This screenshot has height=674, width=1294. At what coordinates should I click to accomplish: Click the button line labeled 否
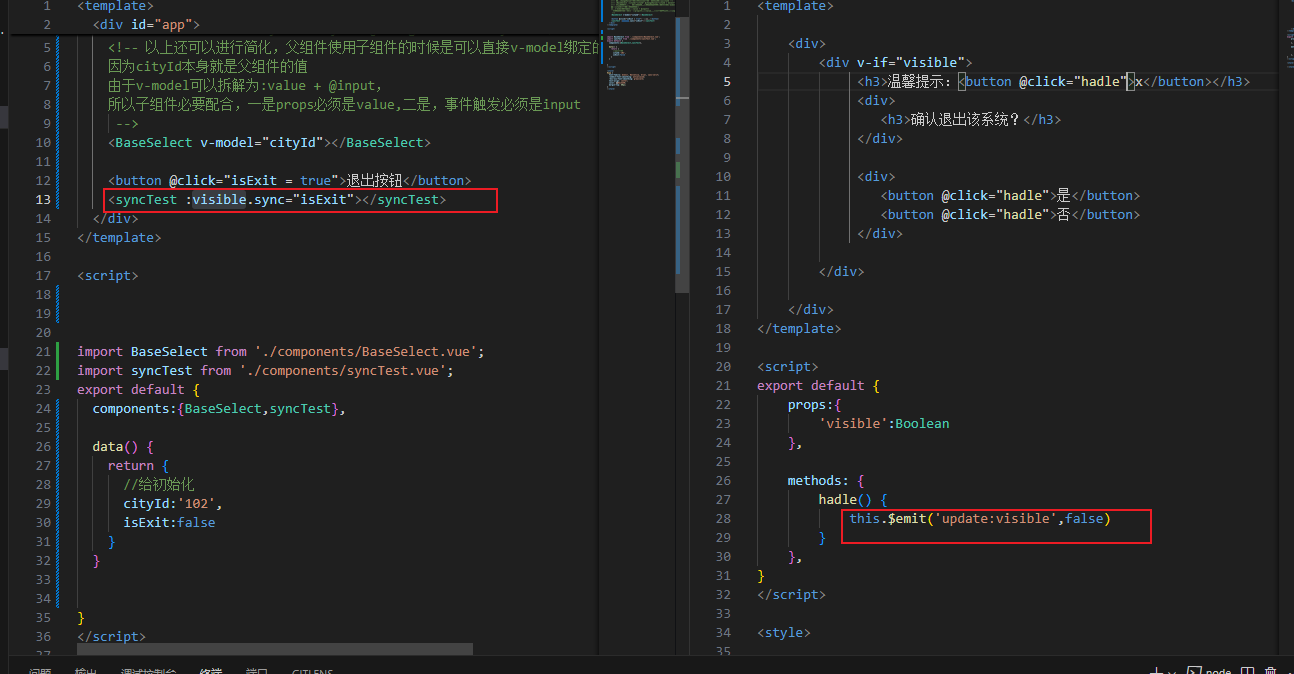point(1010,215)
